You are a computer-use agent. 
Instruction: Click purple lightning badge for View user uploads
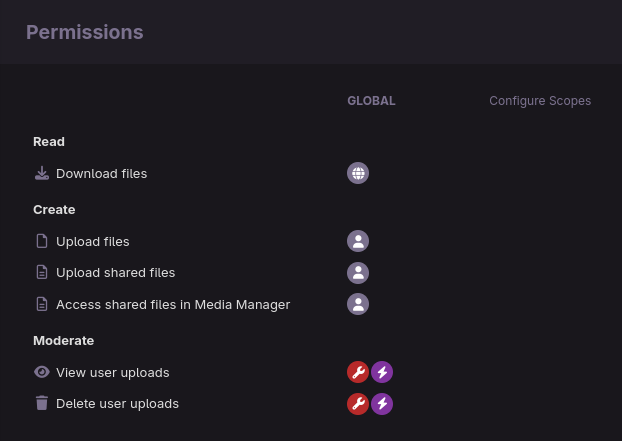[382, 372]
